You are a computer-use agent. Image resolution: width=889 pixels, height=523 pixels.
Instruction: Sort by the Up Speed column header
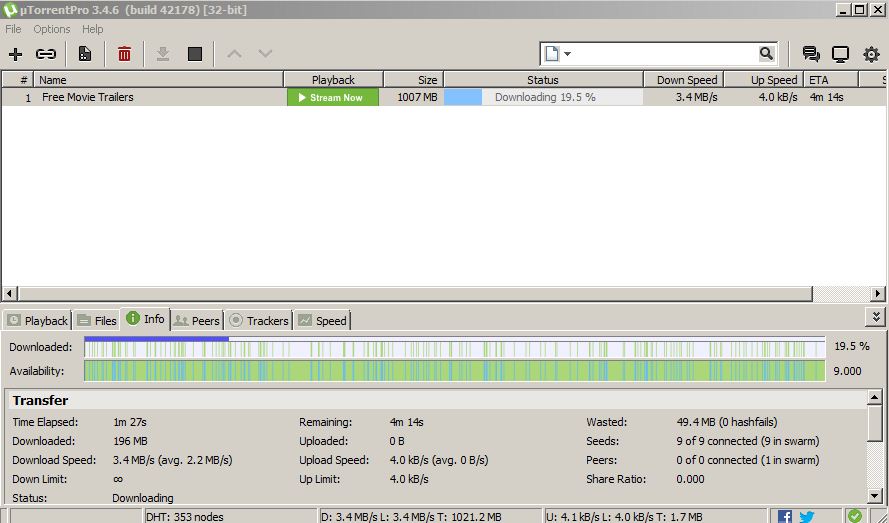[x=764, y=79]
